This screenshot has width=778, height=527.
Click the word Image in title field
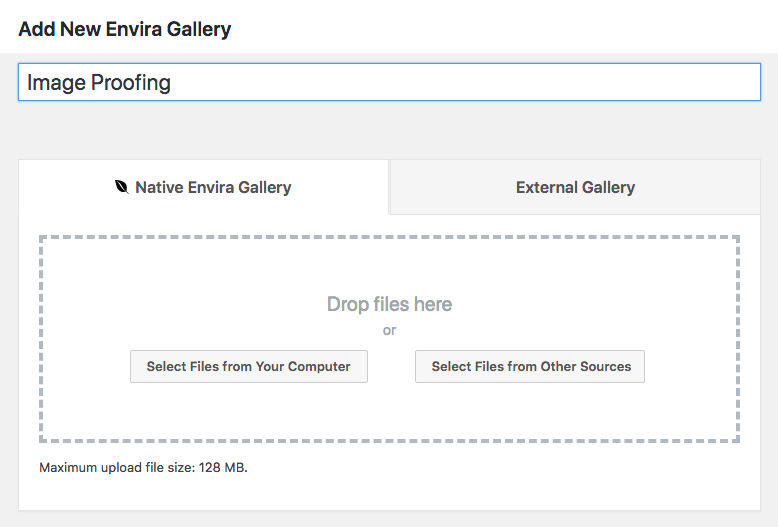tap(57, 82)
